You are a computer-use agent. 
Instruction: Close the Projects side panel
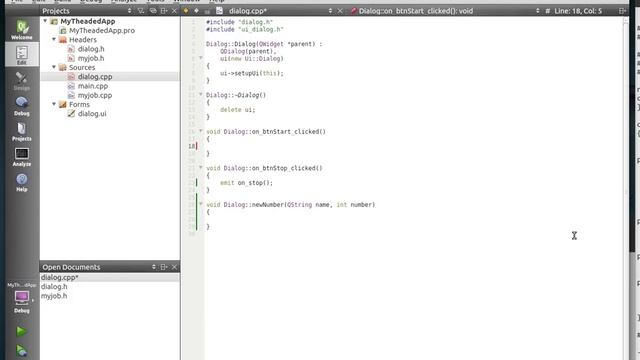pyautogui.click(x=174, y=11)
